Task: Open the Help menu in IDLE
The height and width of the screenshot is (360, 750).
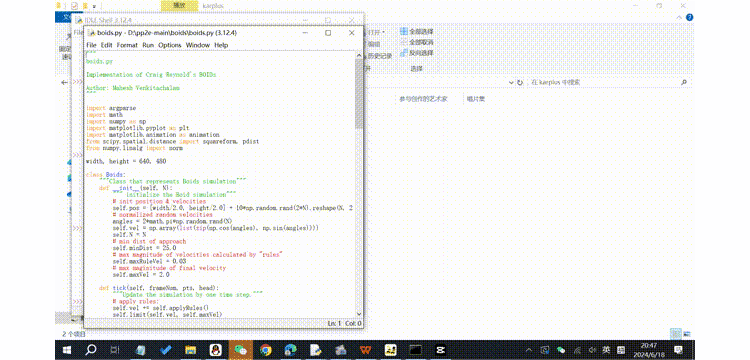Action: pos(221,45)
